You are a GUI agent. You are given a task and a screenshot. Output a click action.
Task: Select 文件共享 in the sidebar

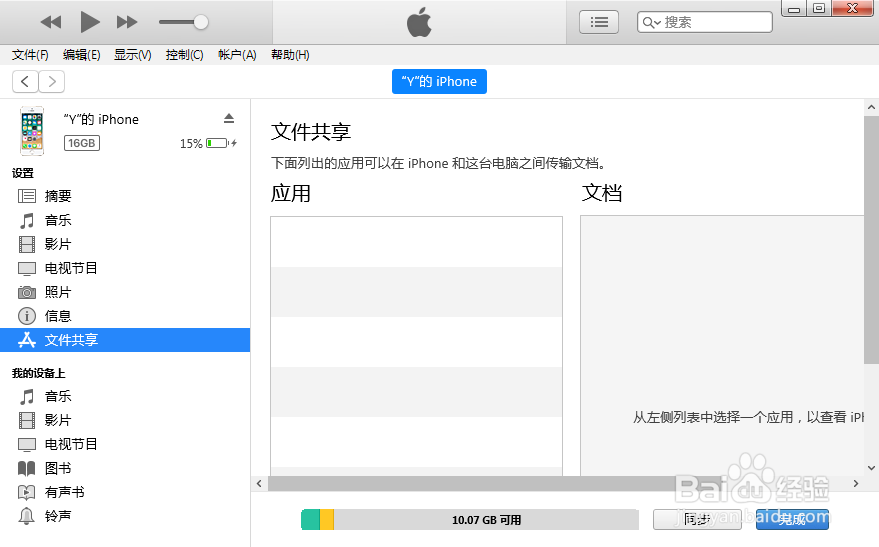[125, 340]
